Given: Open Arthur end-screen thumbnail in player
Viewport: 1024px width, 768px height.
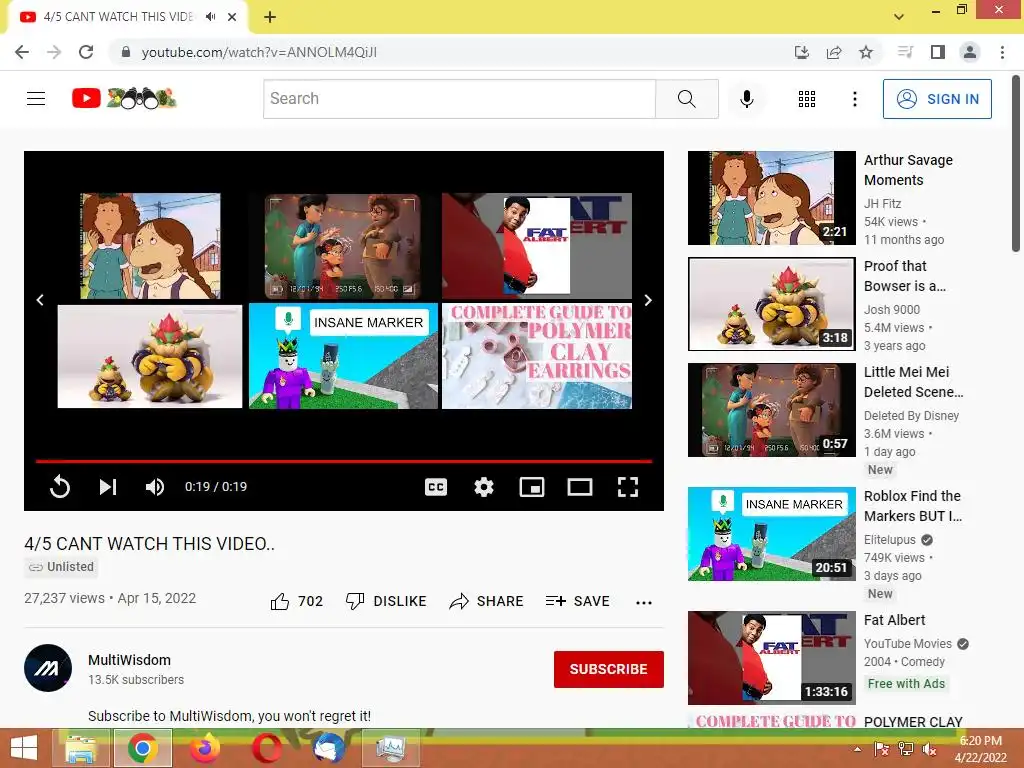Looking at the screenshot, I should coord(150,246).
